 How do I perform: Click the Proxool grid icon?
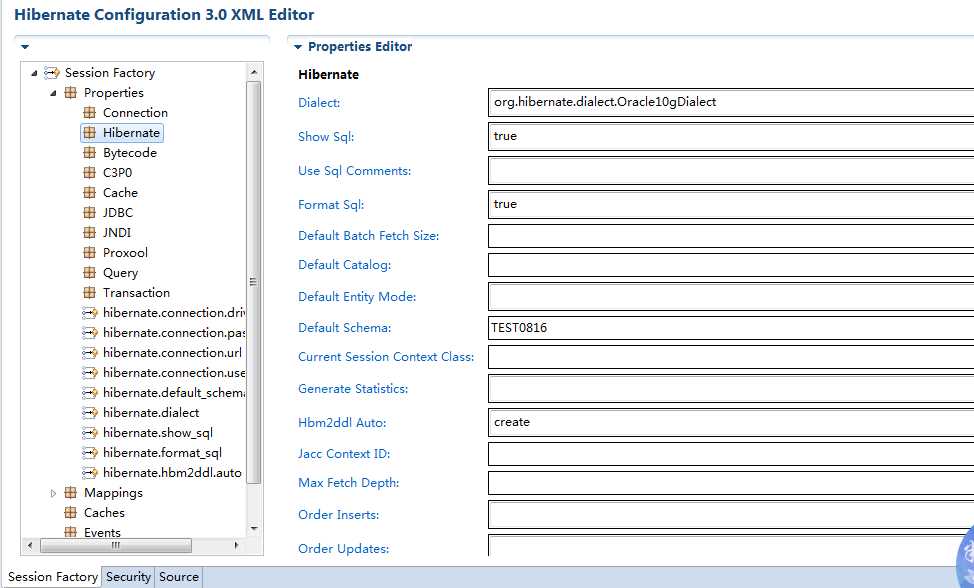(89, 253)
